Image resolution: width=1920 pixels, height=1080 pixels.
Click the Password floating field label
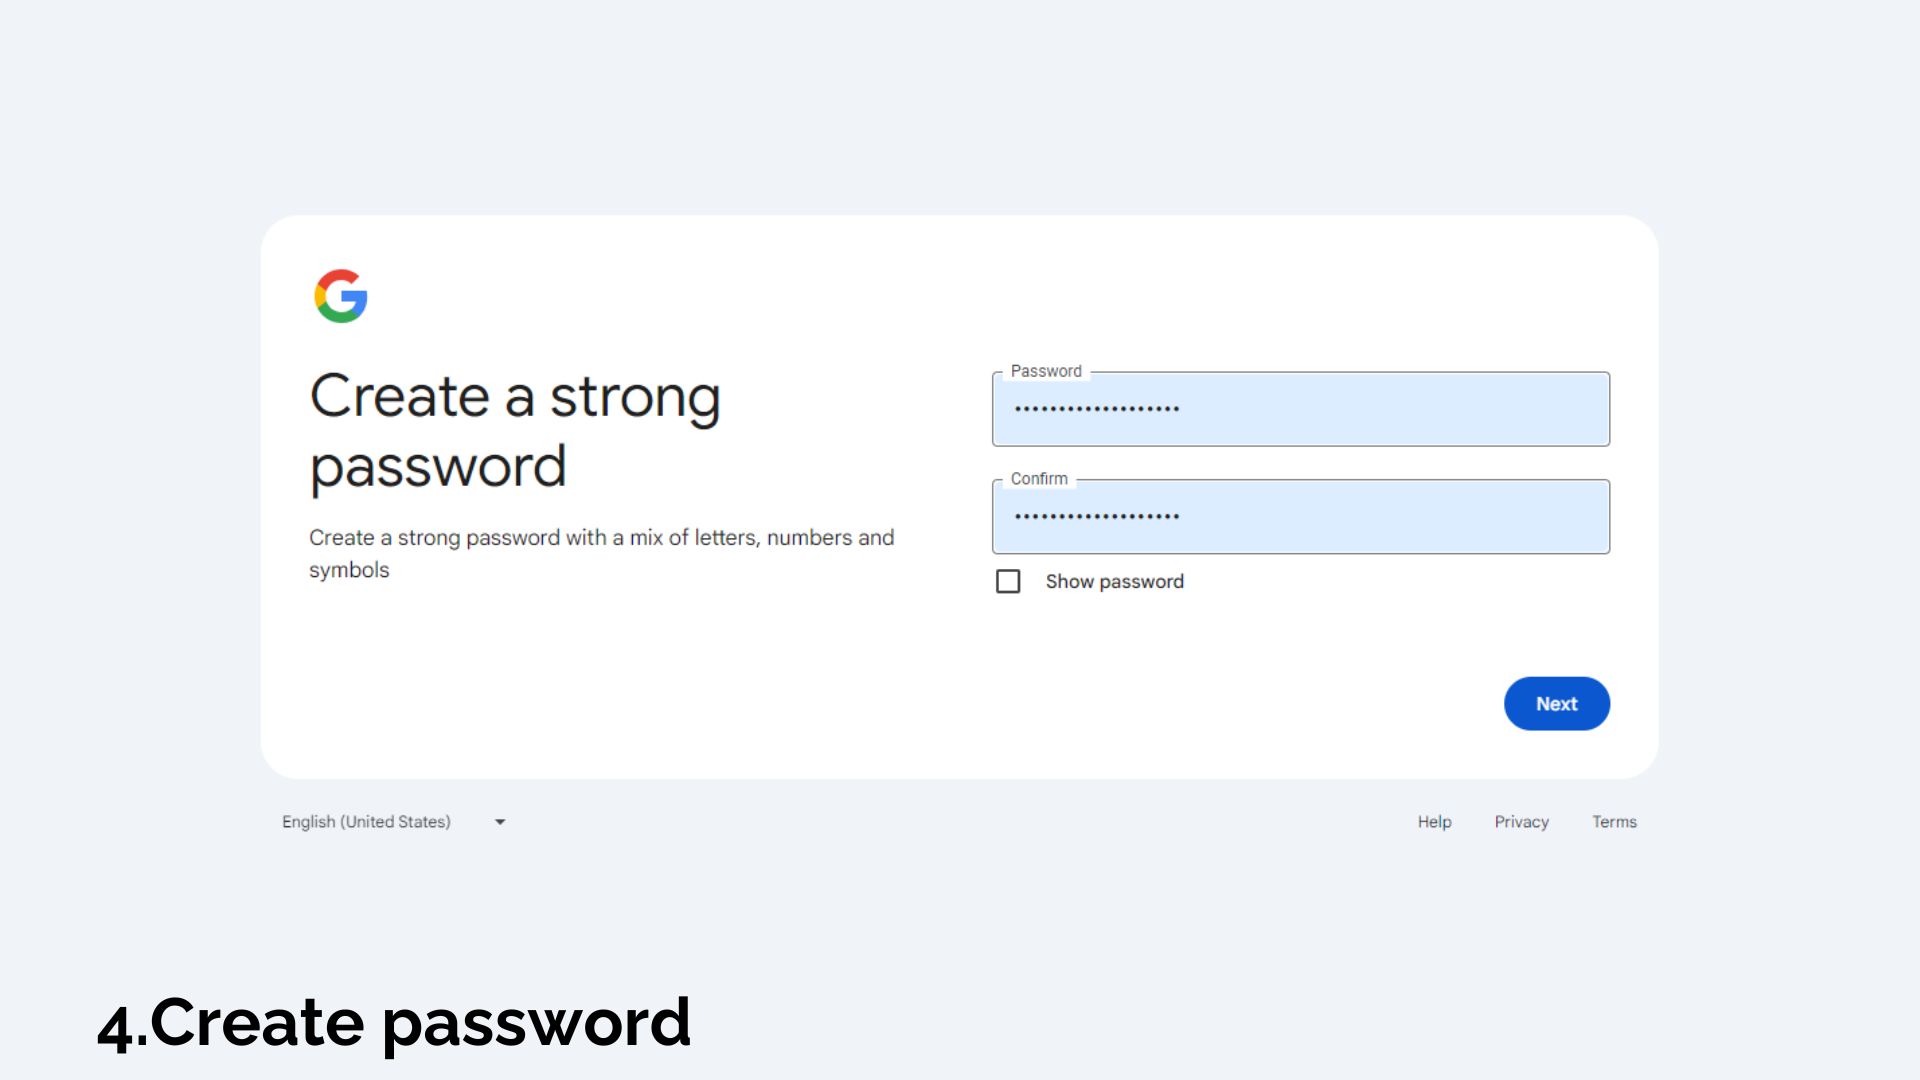1046,371
